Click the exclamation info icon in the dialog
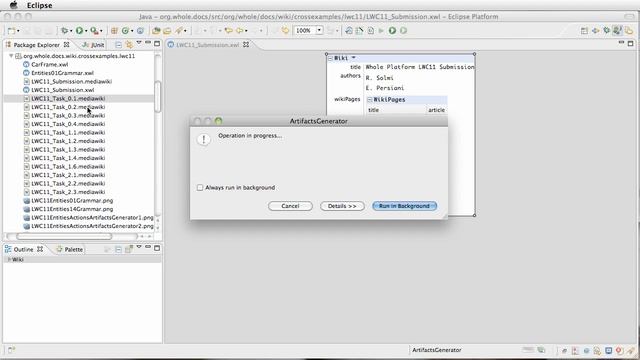640x360 pixels. [203, 140]
